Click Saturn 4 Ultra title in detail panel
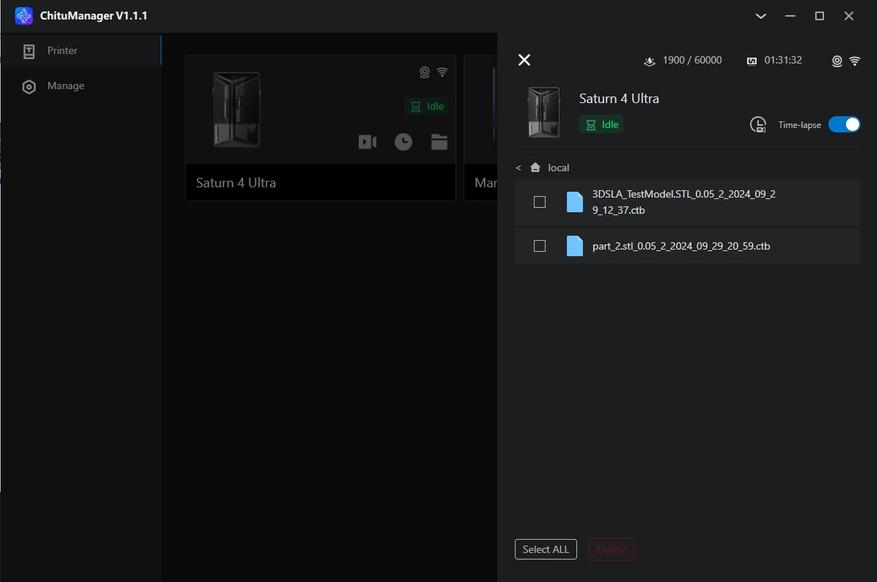Image resolution: width=877 pixels, height=582 pixels. 619,98
